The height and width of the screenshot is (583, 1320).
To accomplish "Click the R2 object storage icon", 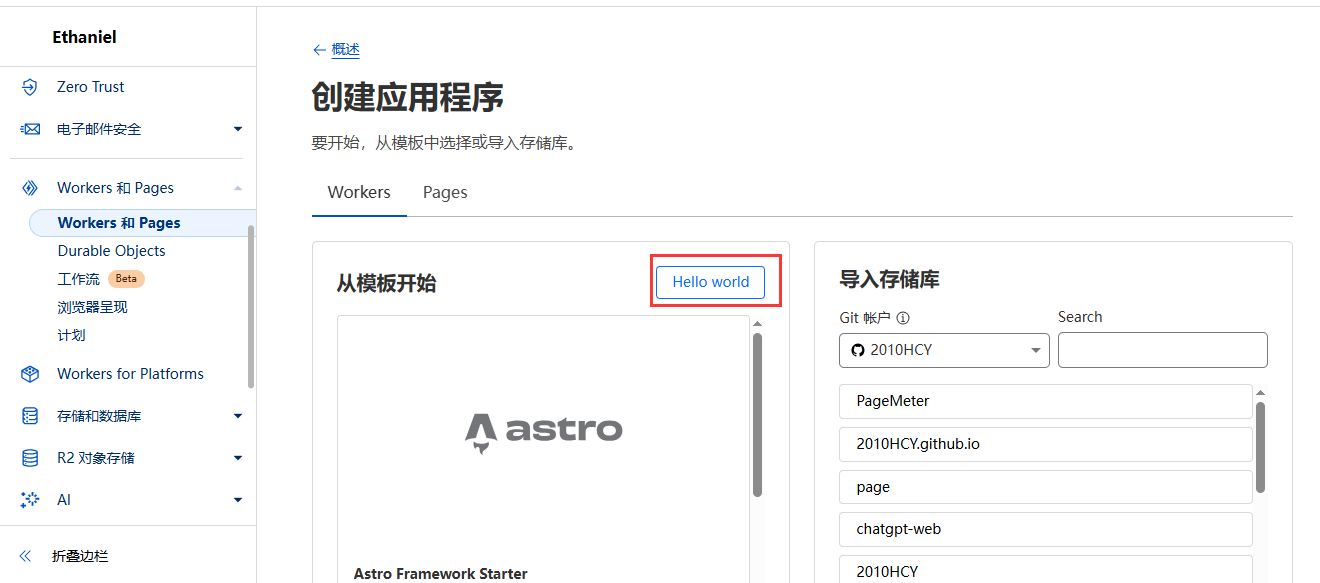I will pos(30,458).
